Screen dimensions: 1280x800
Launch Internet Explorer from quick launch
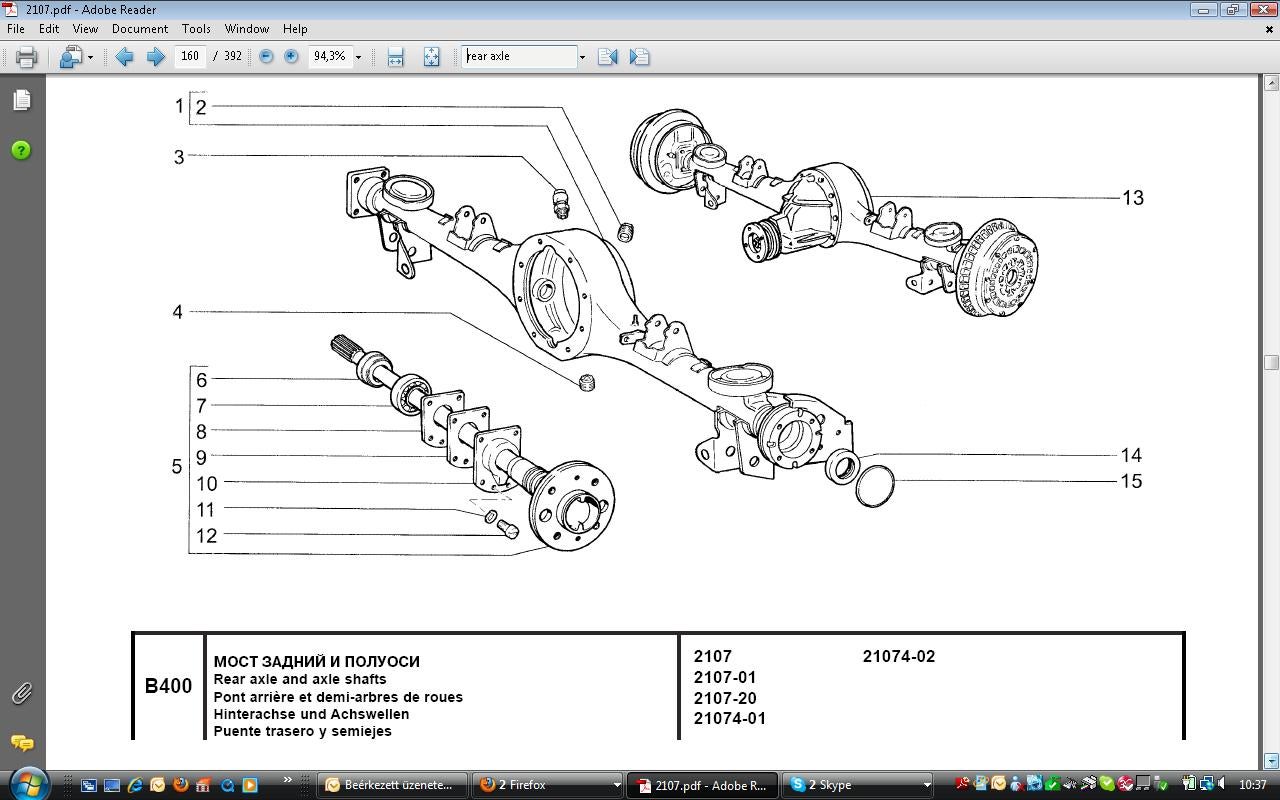click(135, 785)
